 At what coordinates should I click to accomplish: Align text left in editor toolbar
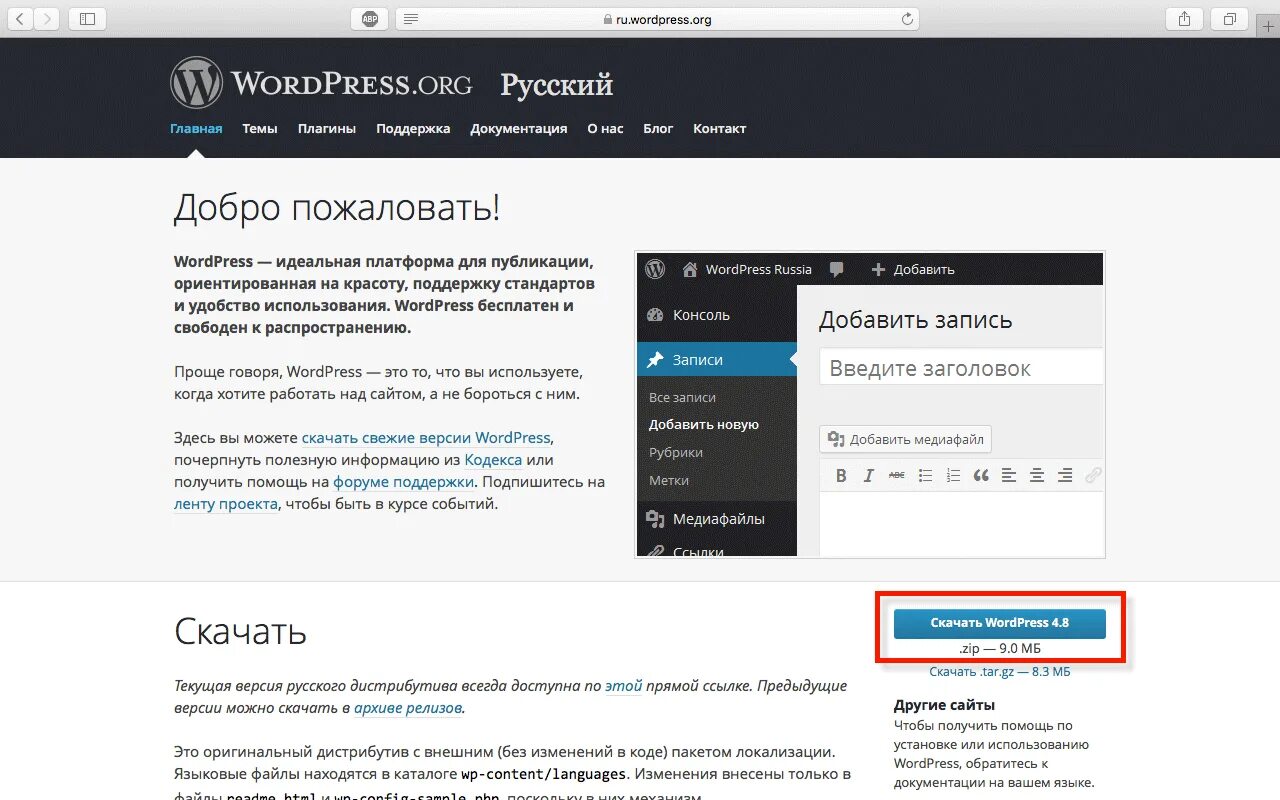pos(1009,476)
